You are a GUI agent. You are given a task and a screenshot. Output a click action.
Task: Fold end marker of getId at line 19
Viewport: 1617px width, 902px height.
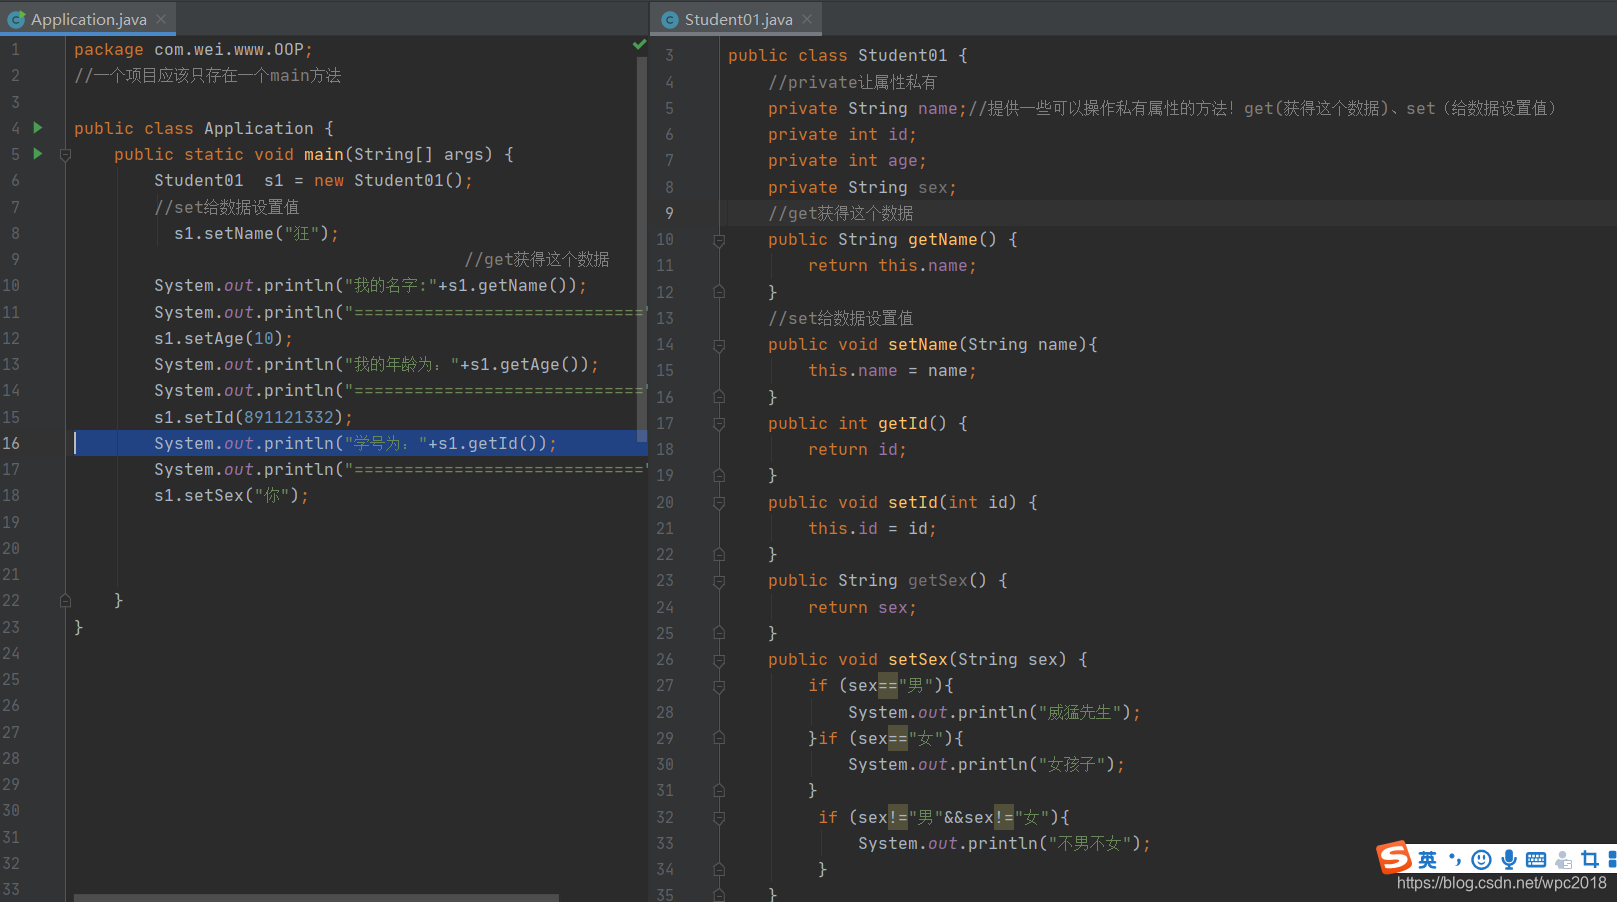[x=719, y=476]
